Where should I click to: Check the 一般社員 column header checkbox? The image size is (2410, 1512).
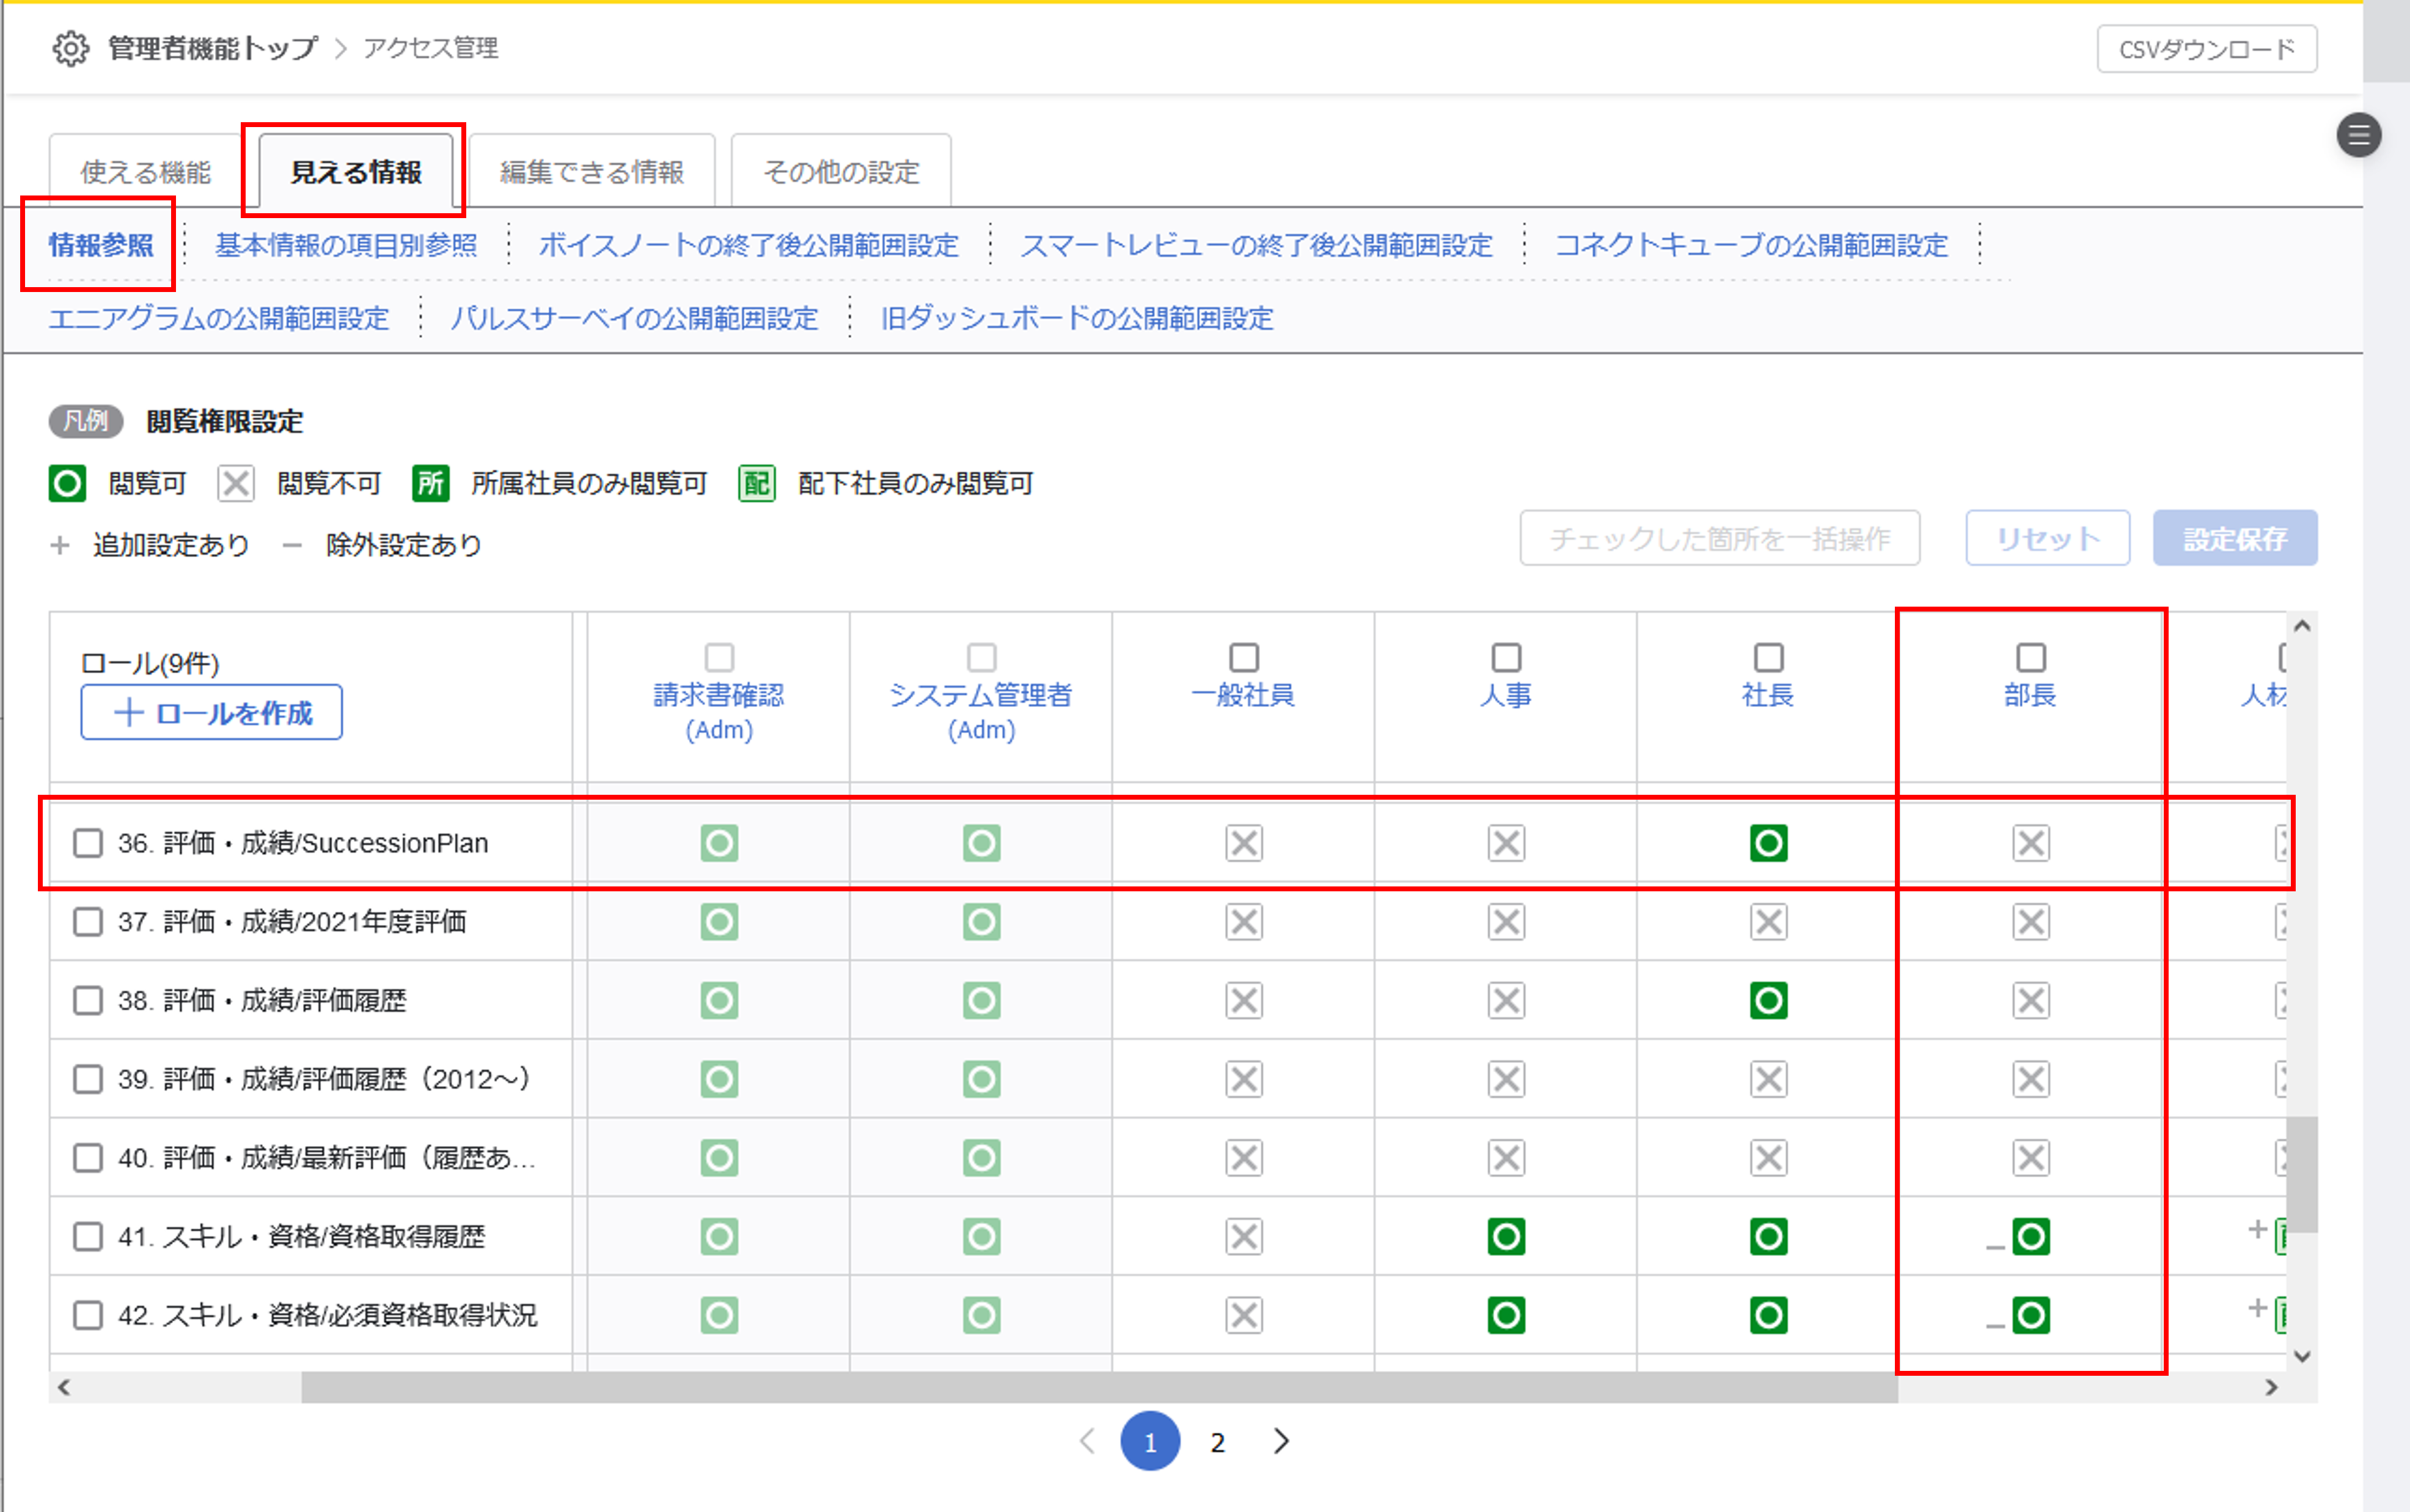[x=1243, y=657]
